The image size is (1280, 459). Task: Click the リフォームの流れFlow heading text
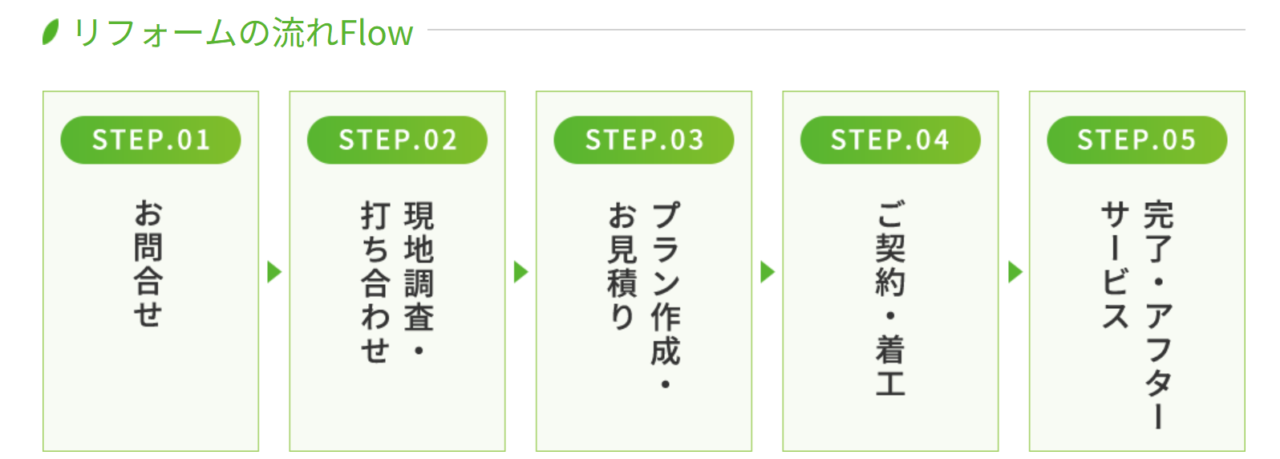243,33
